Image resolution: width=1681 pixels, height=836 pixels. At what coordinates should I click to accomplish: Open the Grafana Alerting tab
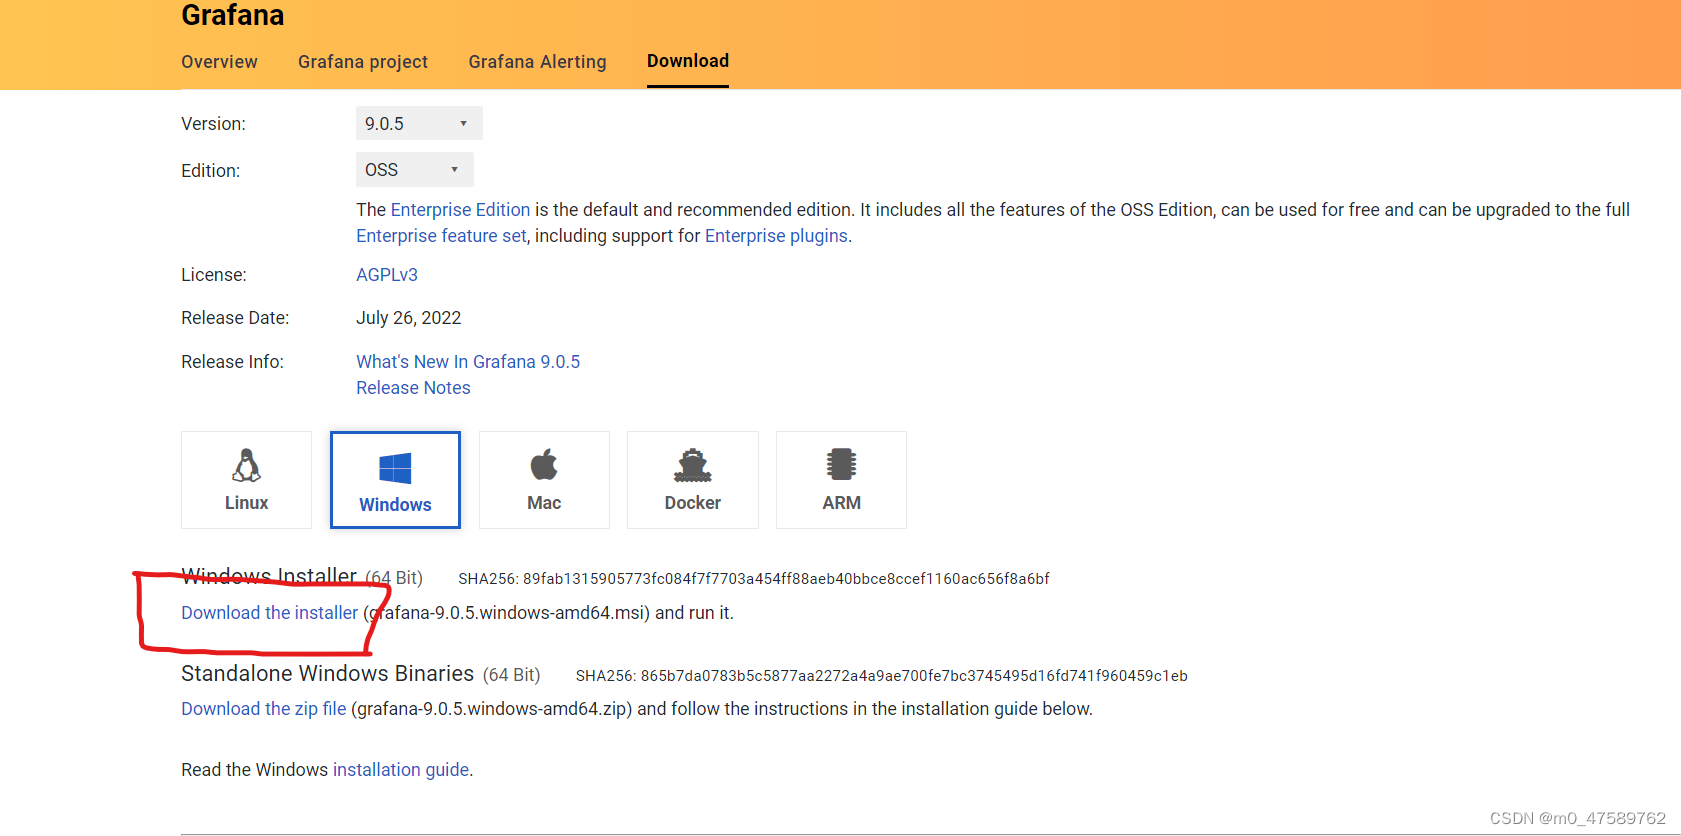[537, 62]
